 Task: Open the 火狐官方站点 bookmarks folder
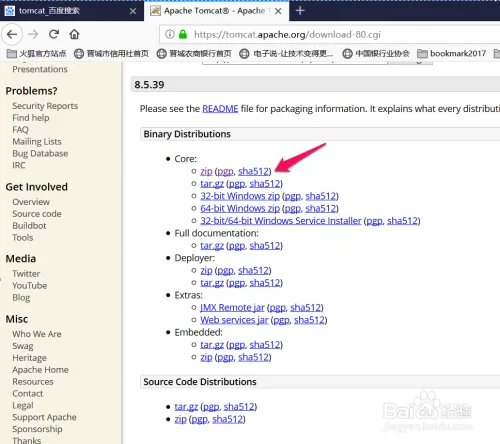[x=36, y=53]
